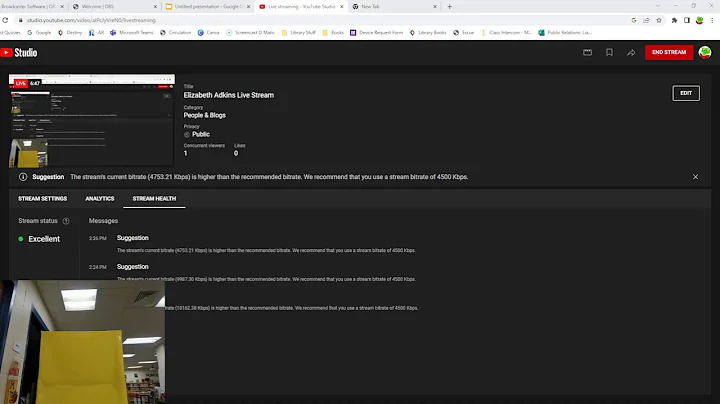Click the Excellent stream status text
The width and height of the screenshot is (720, 404).
[x=44, y=239]
